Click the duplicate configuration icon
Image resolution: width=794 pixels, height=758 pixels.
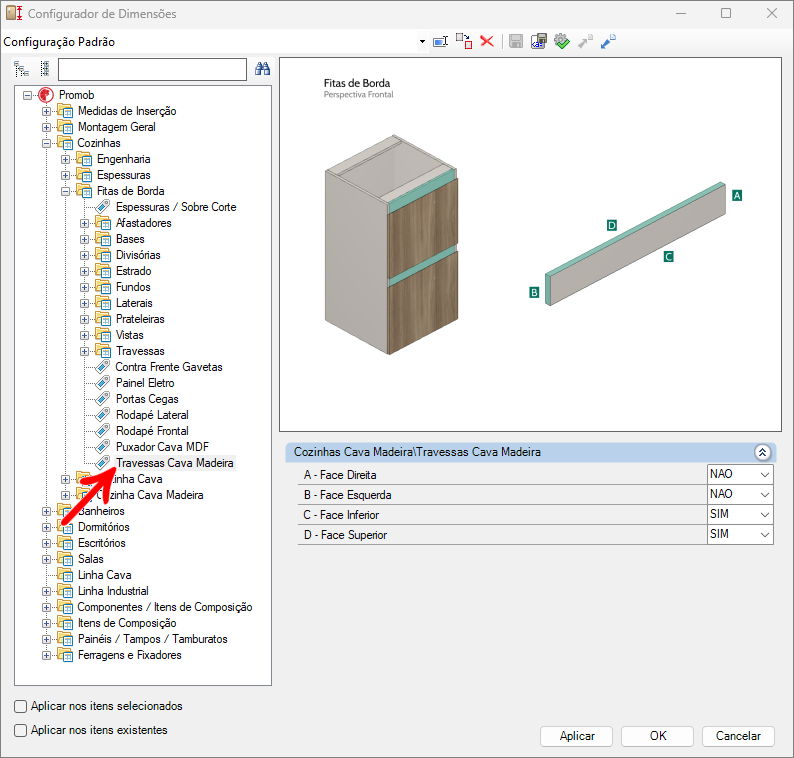[x=464, y=41]
